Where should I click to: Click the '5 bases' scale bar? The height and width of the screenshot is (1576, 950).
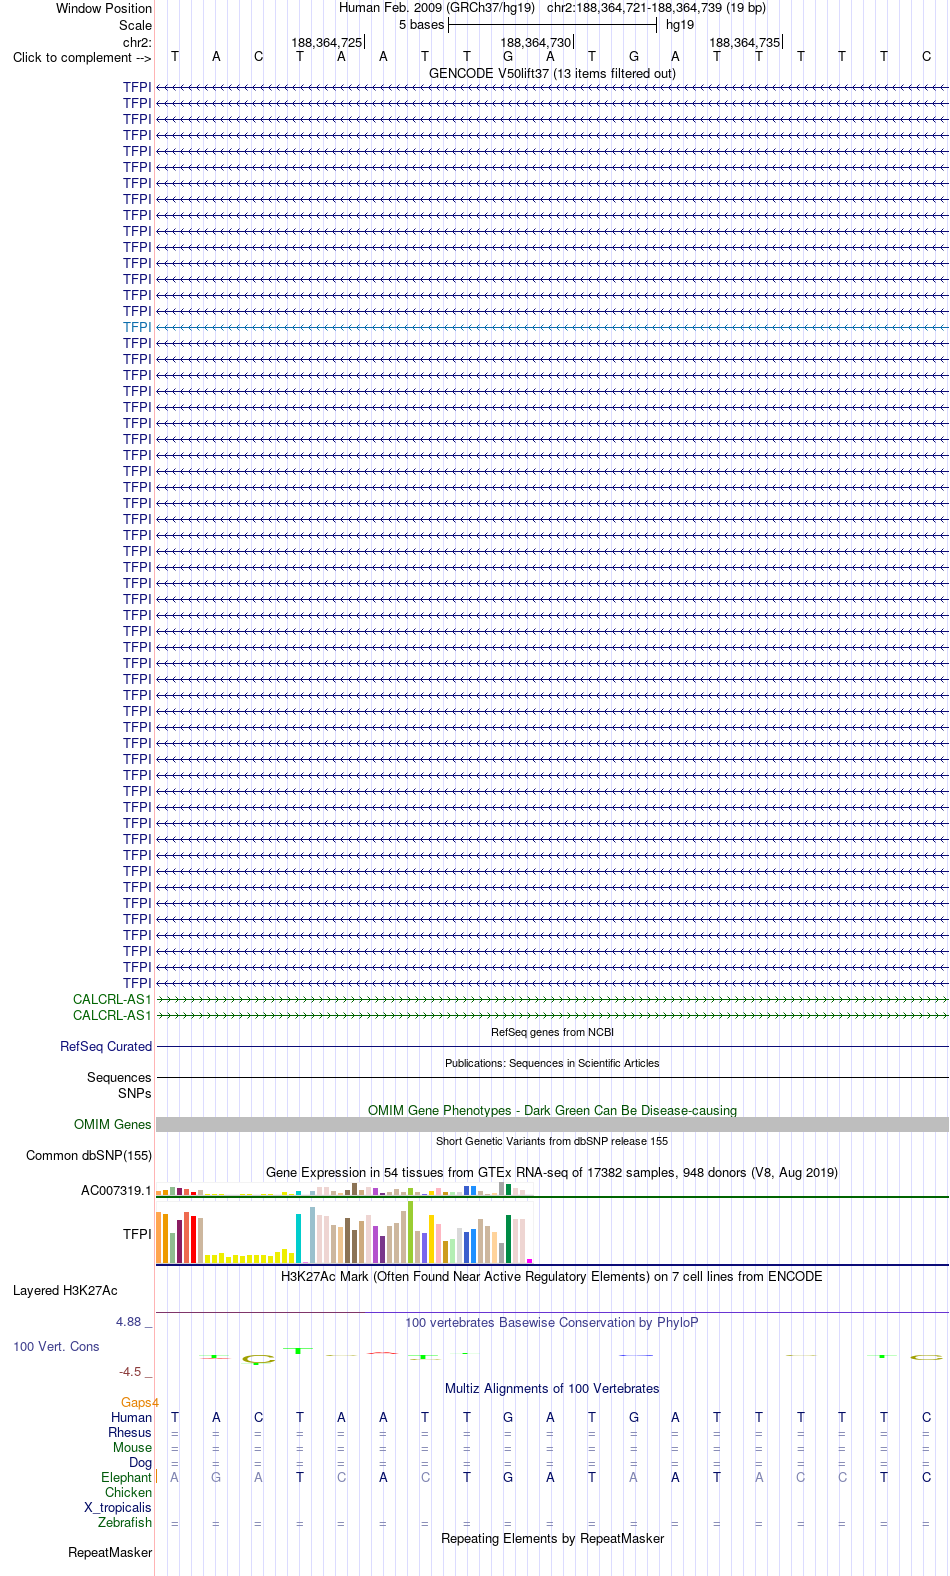click(552, 25)
